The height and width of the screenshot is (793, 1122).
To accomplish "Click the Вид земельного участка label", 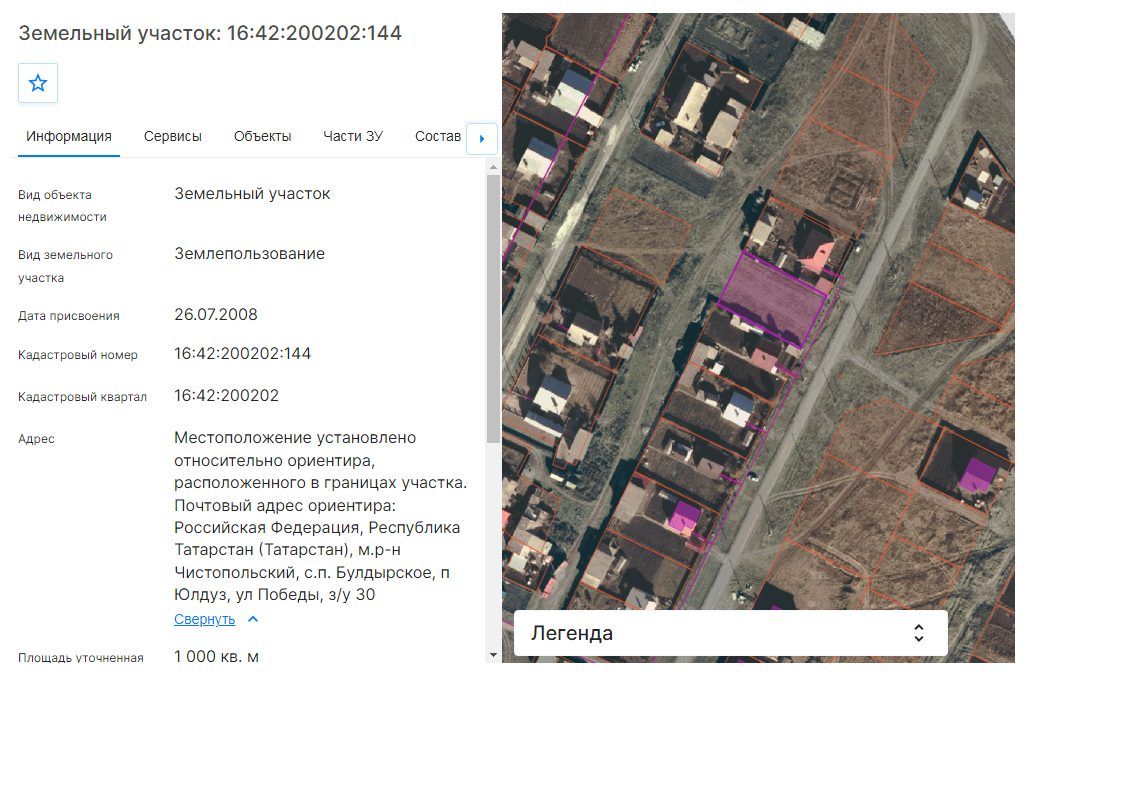I will click(65, 266).
